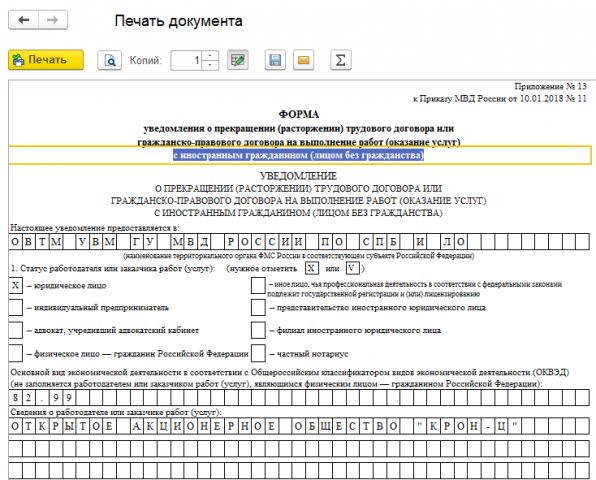Image resolution: width=596 pixels, height=480 pixels.
Task: Click the 'Копий:' label
Action: [146, 60]
